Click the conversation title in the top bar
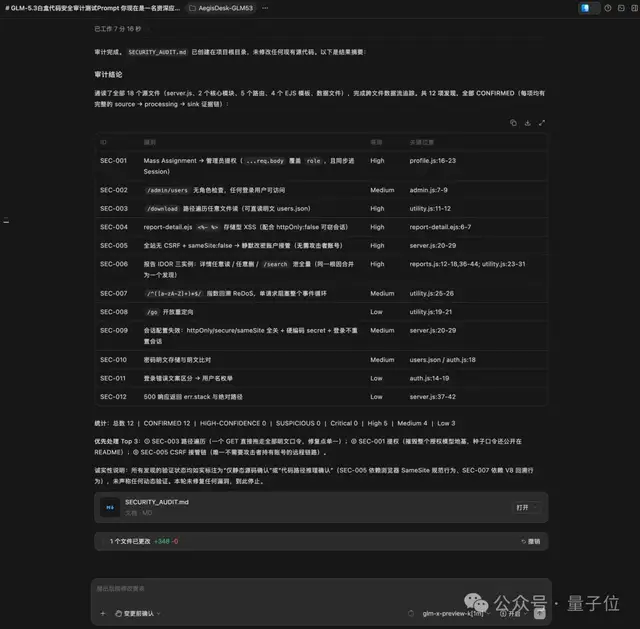The image size is (640, 629). point(93,8)
